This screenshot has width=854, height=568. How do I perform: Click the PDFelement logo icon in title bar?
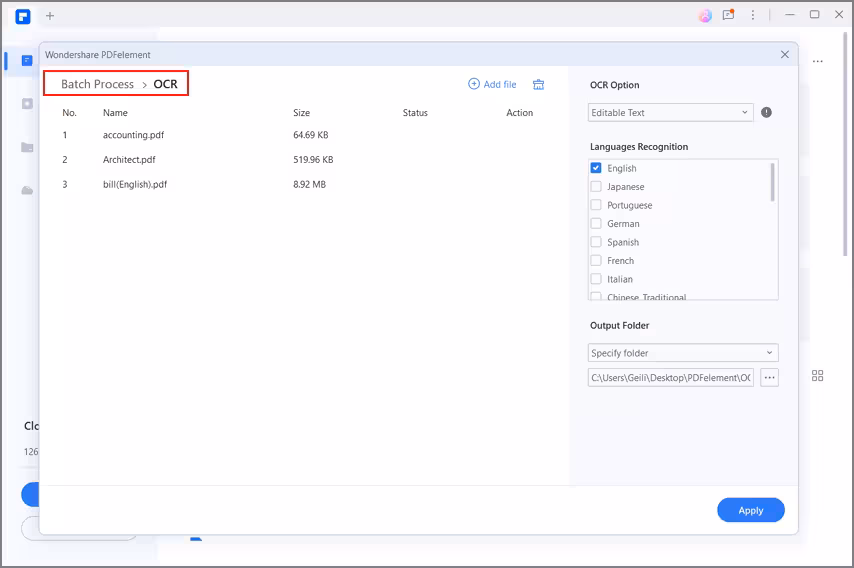pyautogui.click(x=23, y=16)
